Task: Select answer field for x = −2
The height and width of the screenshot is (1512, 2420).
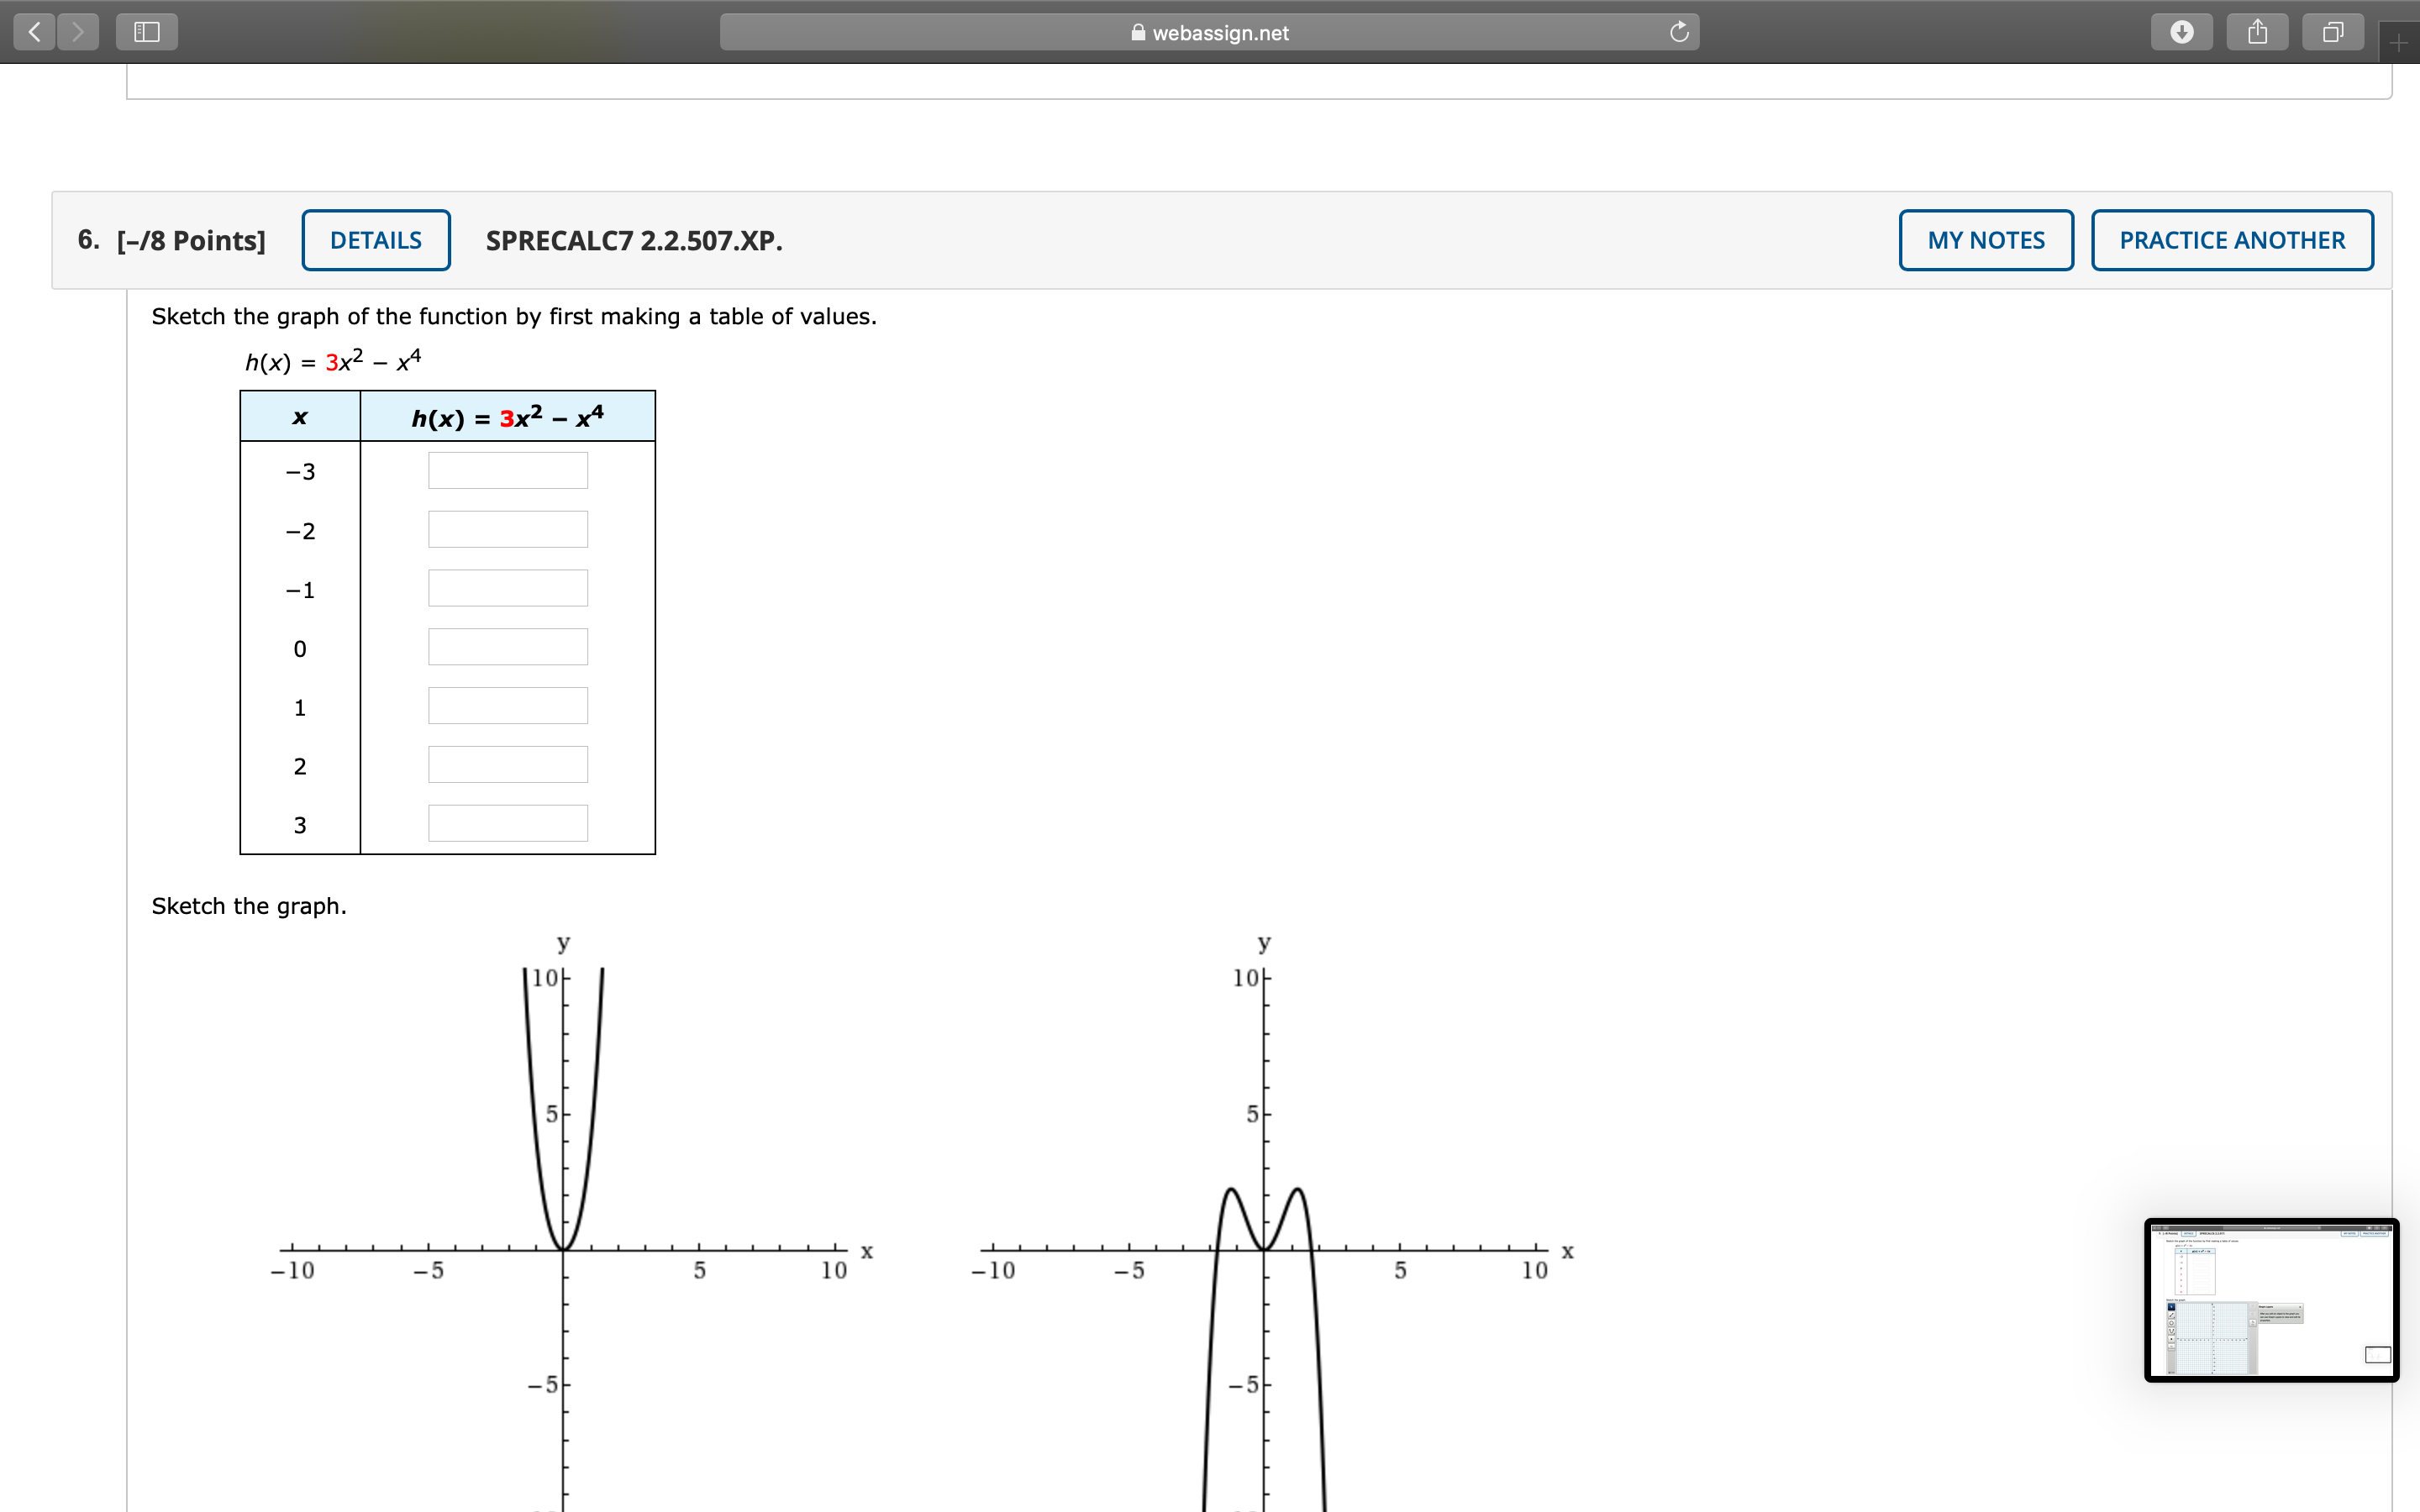Action: [x=508, y=530]
